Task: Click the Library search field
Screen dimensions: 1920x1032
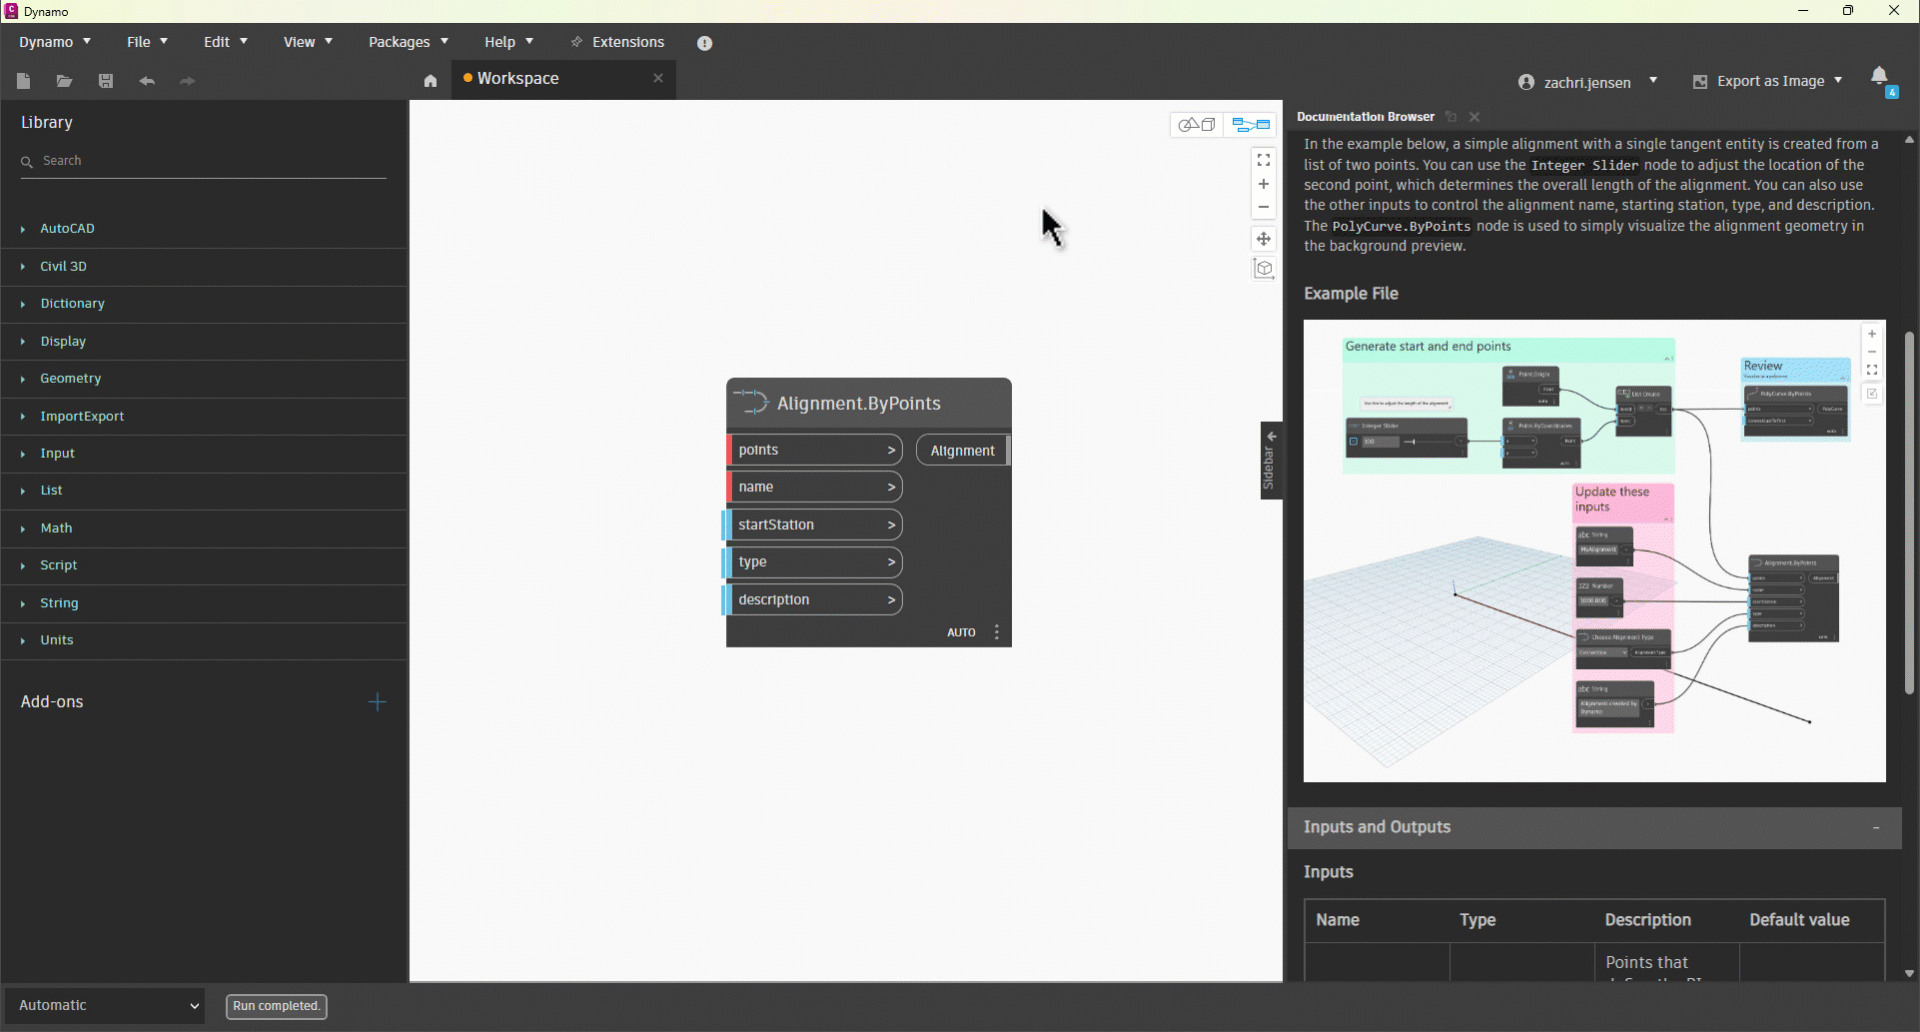Action: click(x=210, y=161)
